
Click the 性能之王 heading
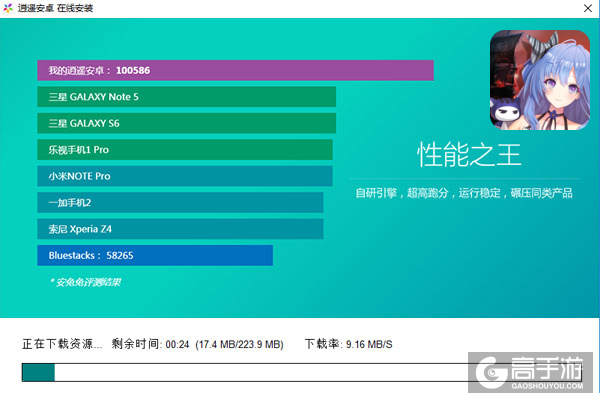pyautogui.click(x=469, y=155)
